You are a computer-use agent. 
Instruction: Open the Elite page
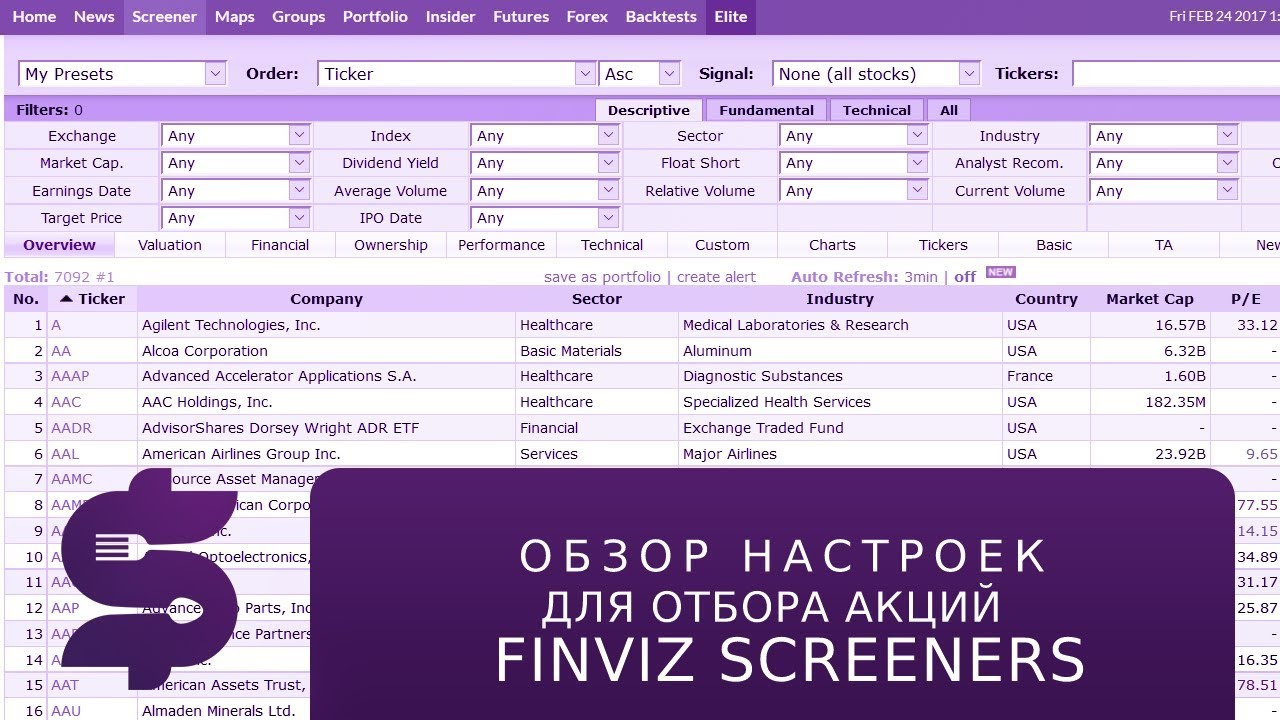pos(731,17)
